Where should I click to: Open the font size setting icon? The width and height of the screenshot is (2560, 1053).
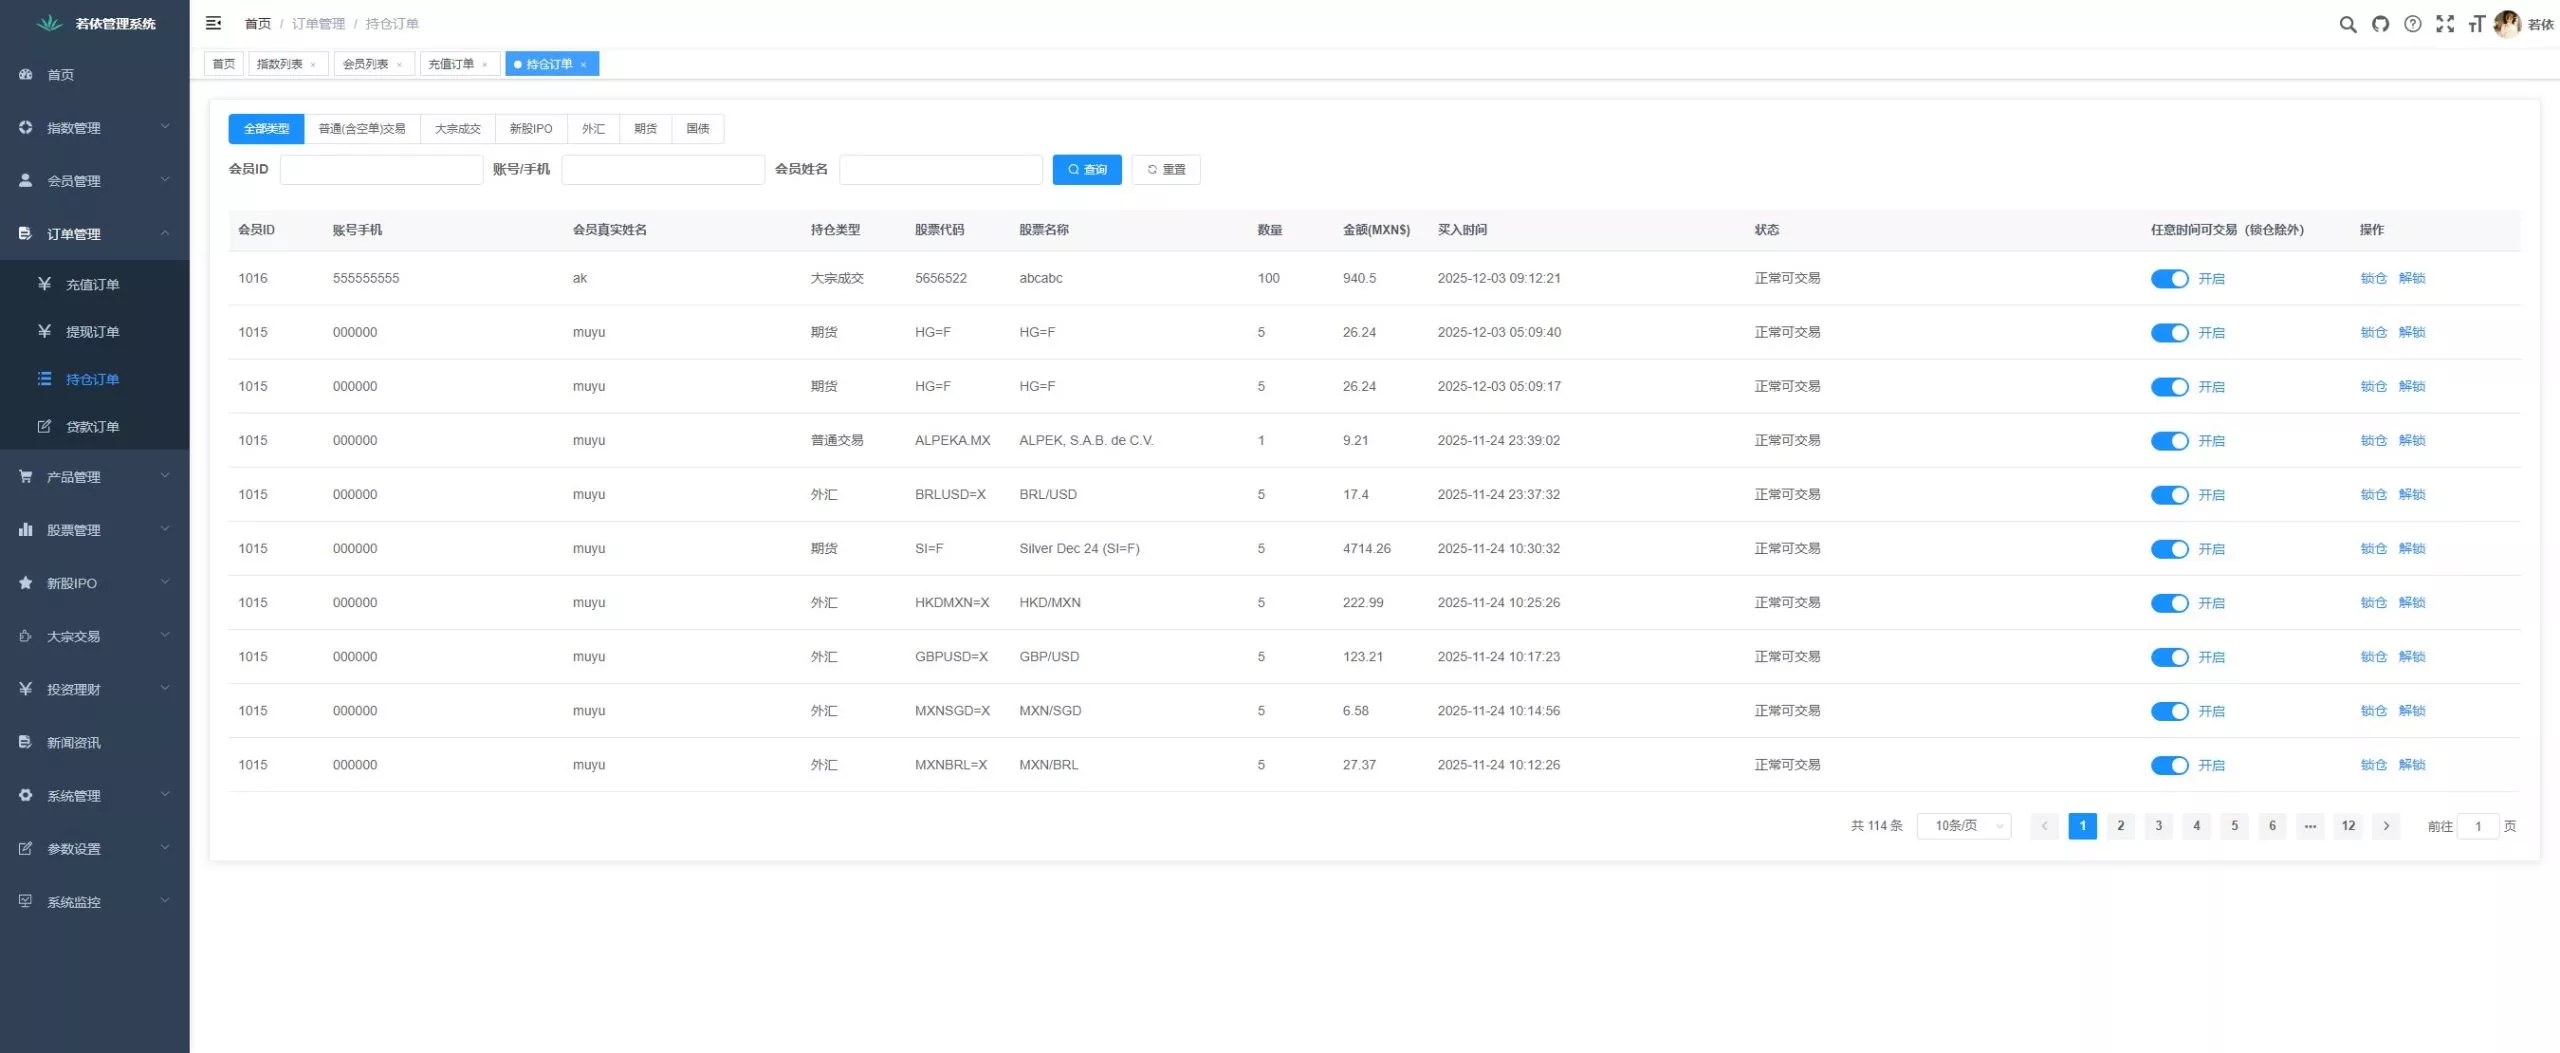(2476, 24)
